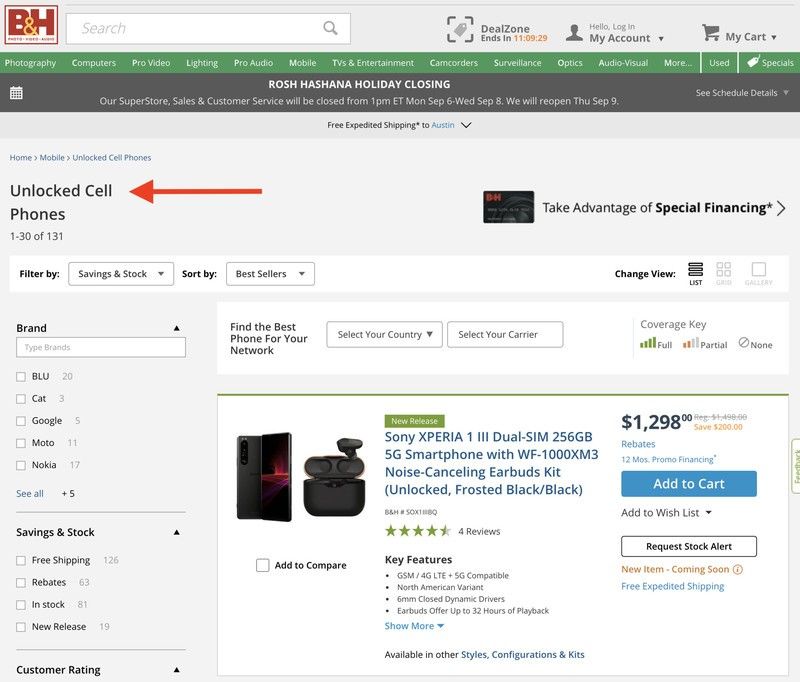Open the Savings & Stock filter dropdown
The height and width of the screenshot is (682, 800).
121,274
